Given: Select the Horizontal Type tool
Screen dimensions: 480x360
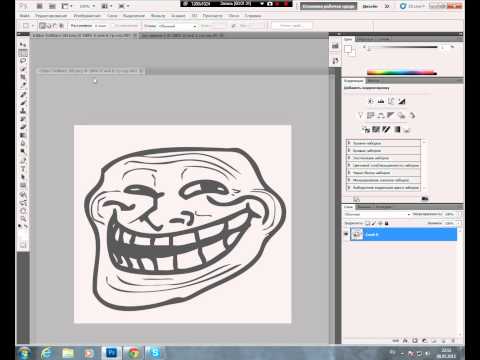Looking at the screenshot, I should [x=23, y=169].
